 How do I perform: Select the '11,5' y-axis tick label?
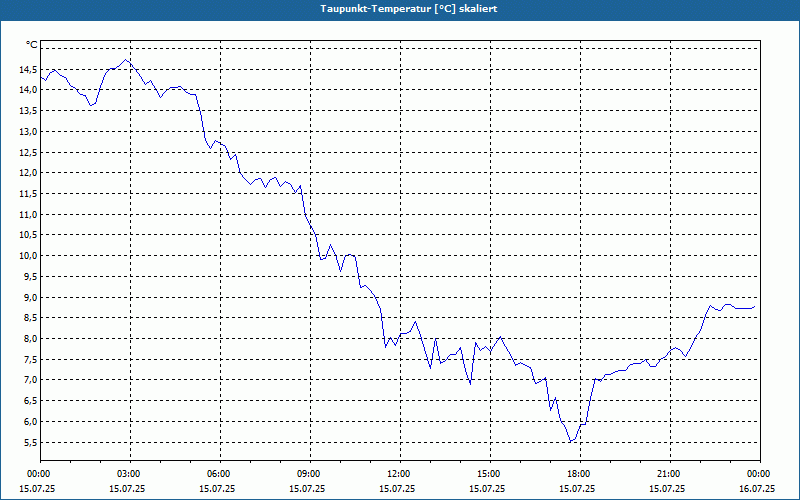(x=29, y=193)
